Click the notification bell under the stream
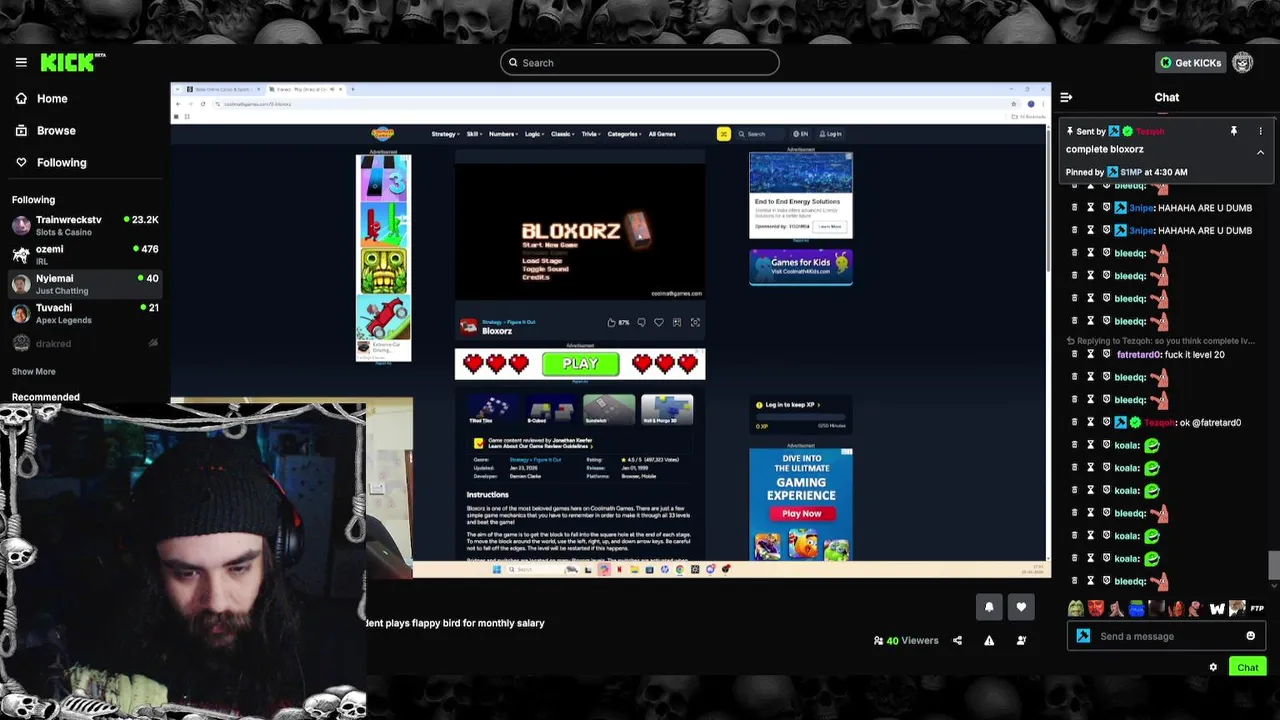1280x720 pixels. tap(989, 607)
